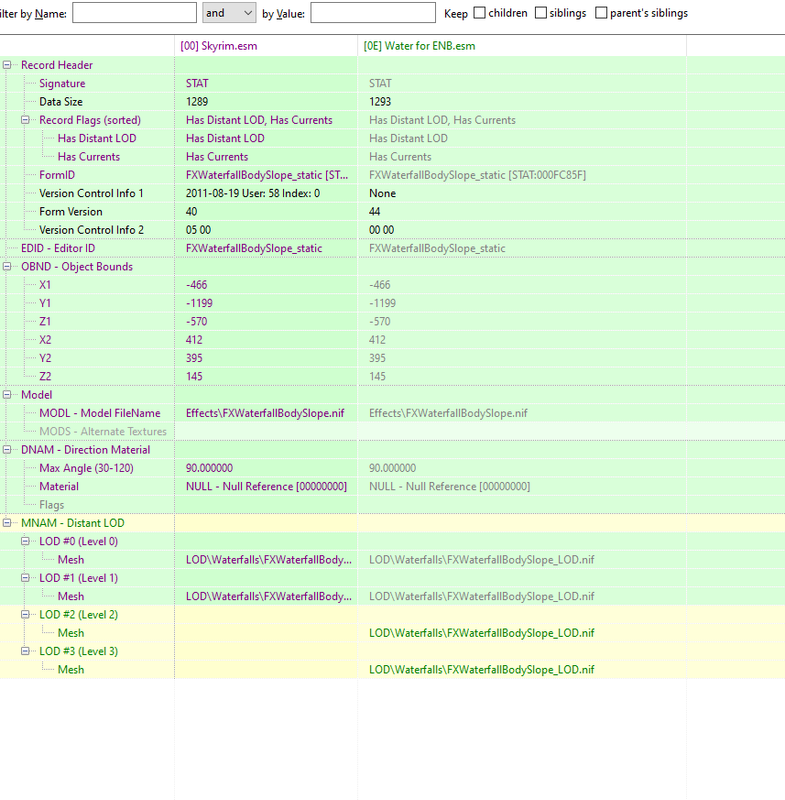
Task: Collapse the Record Header node
Action: pos(7,65)
